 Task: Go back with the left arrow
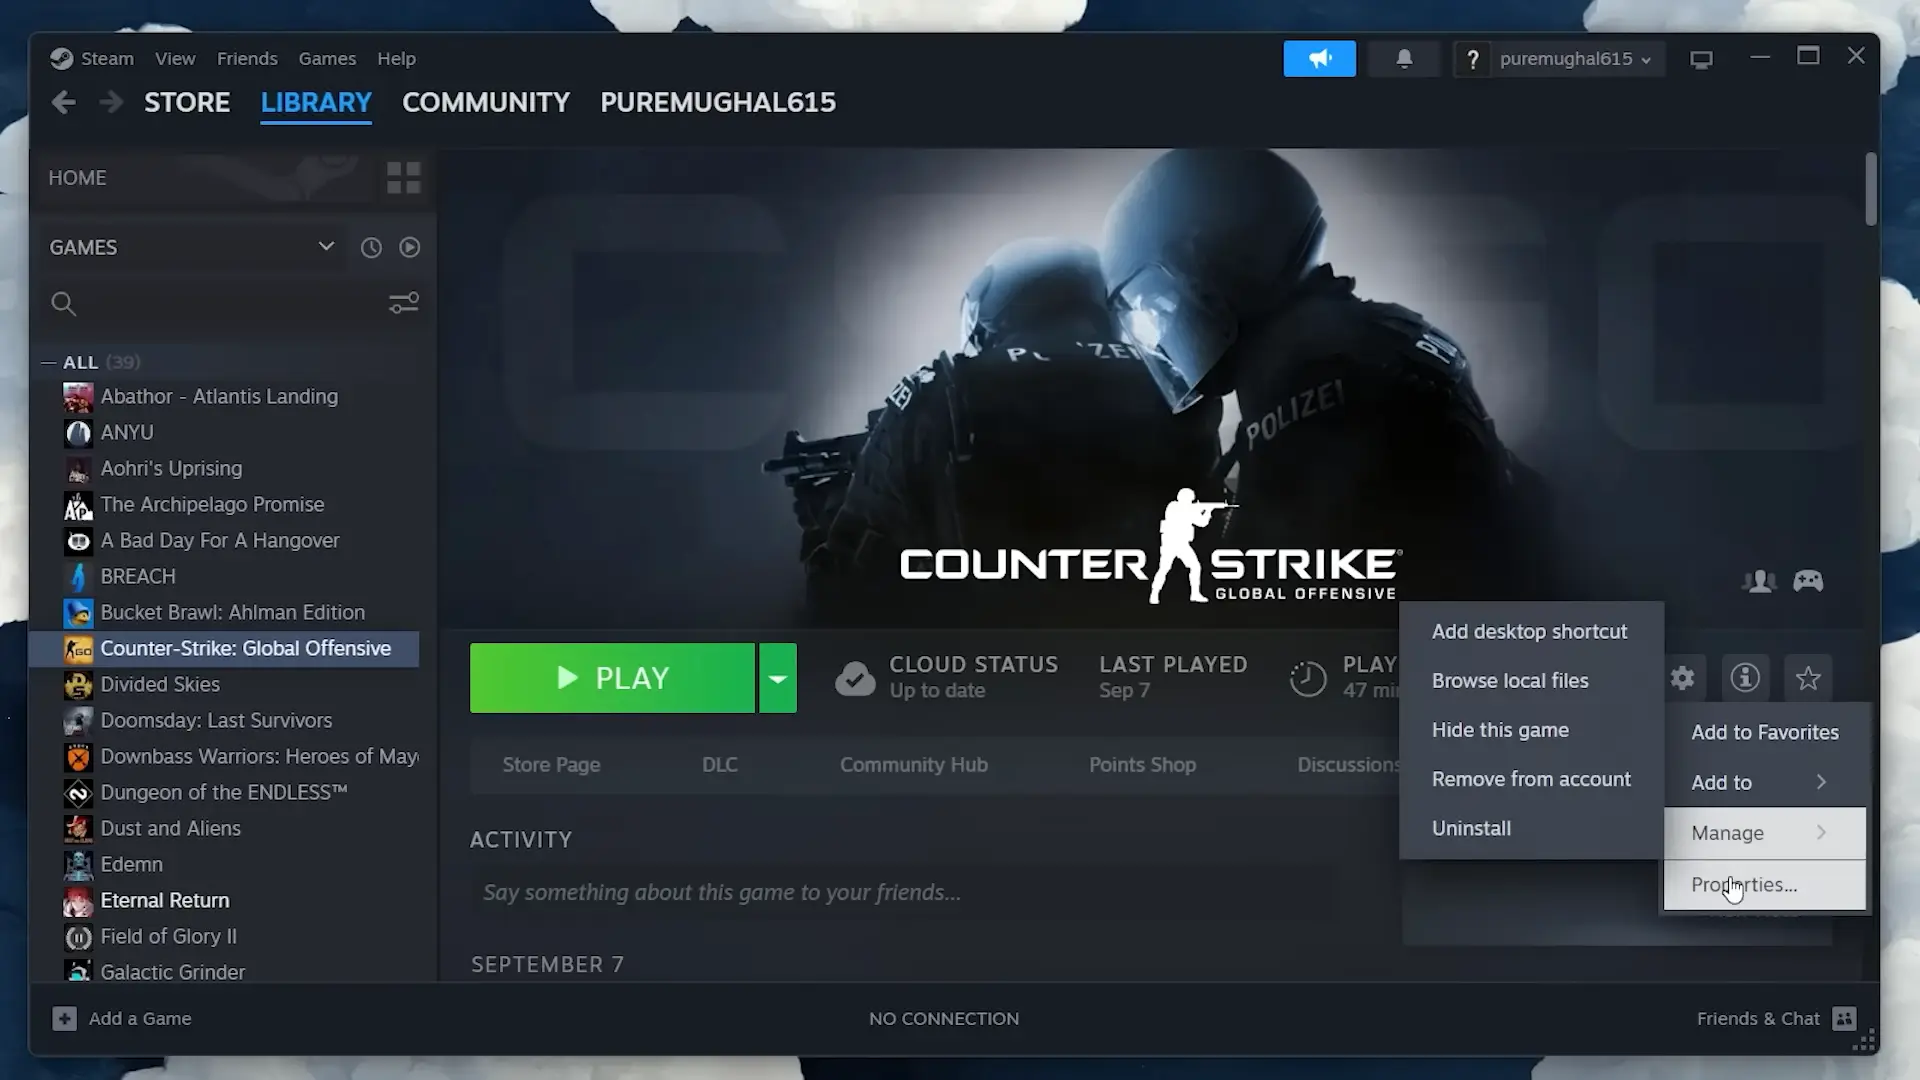click(64, 102)
